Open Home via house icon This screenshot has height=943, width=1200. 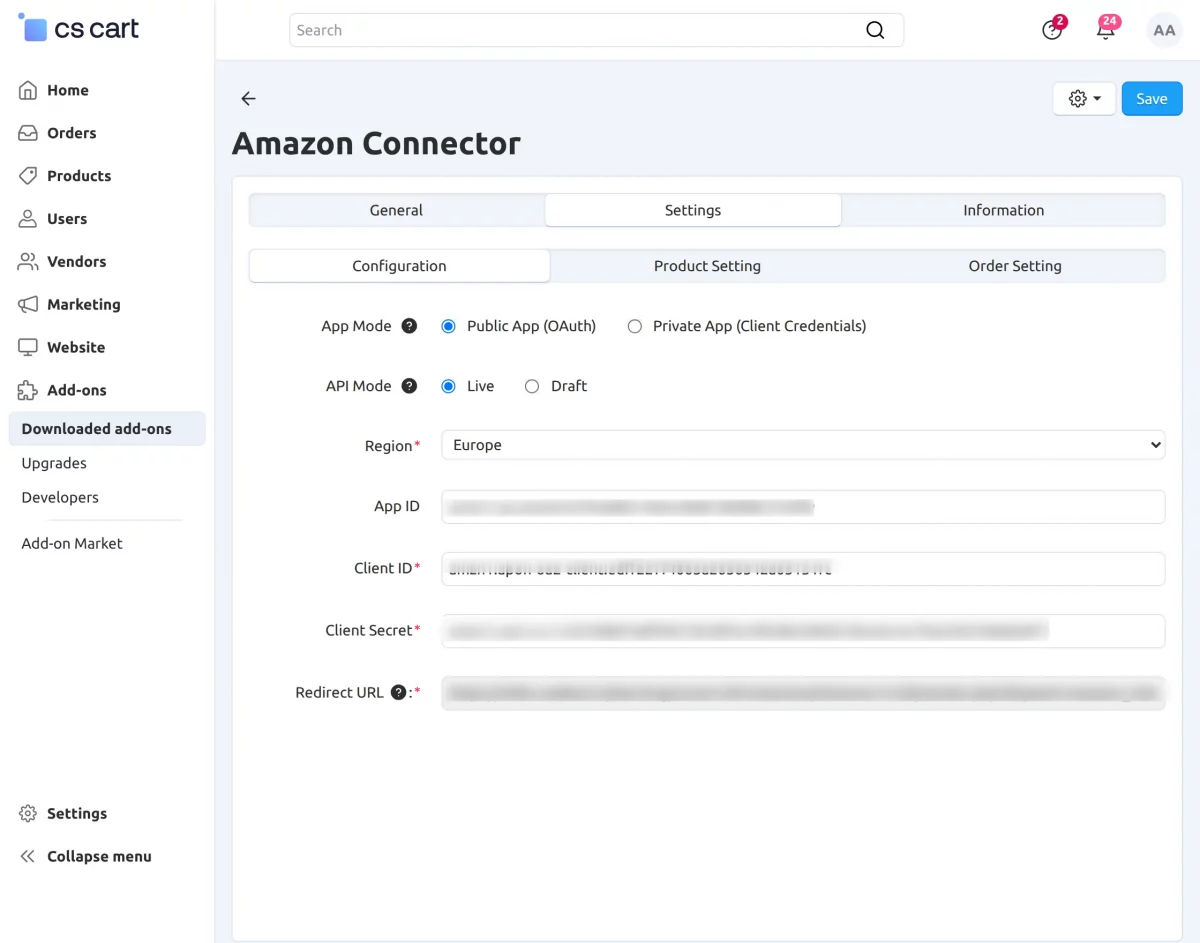point(28,90)
